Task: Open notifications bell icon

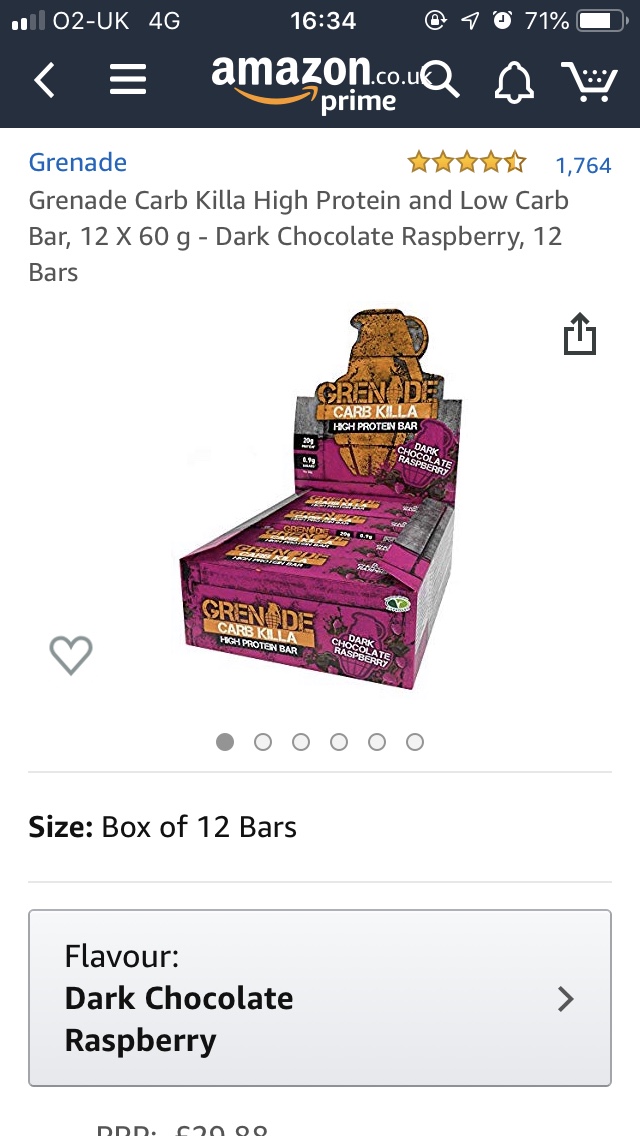Action: tap(514, 80)
